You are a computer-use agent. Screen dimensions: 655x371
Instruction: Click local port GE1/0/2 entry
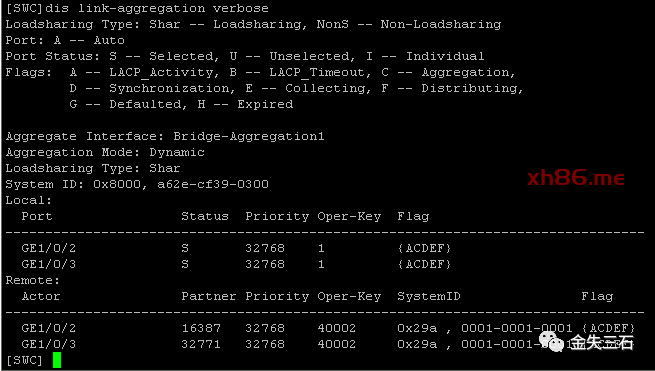tap(48, 248)
